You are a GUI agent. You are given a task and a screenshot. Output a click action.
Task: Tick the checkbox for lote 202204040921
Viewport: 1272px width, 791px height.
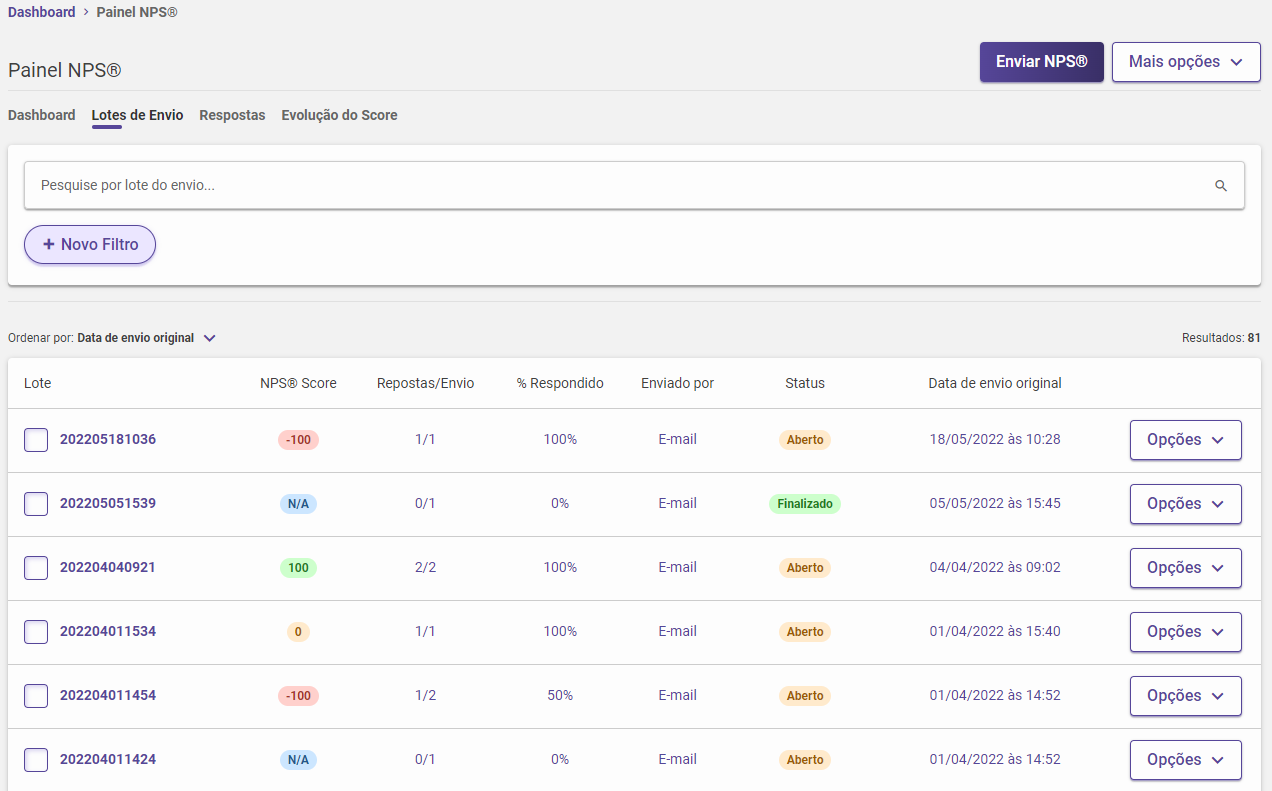(36, 568)
